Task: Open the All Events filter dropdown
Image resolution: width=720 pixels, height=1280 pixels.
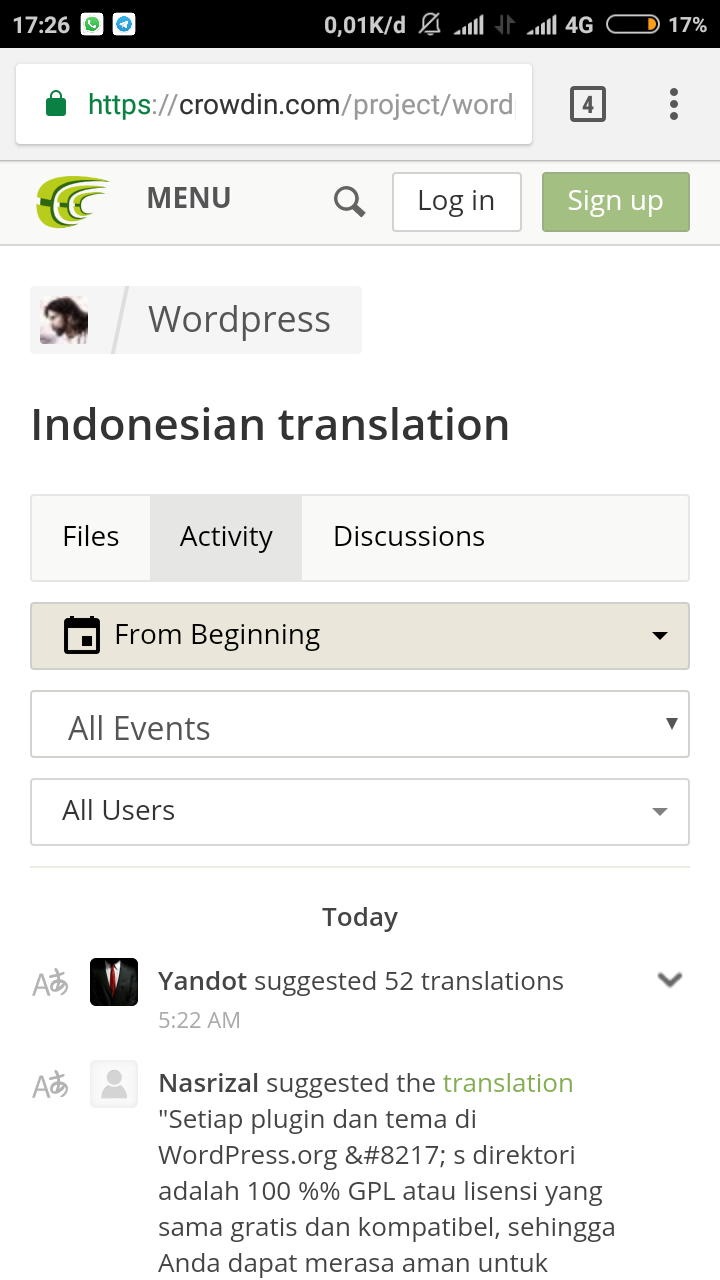Action: 360,725
